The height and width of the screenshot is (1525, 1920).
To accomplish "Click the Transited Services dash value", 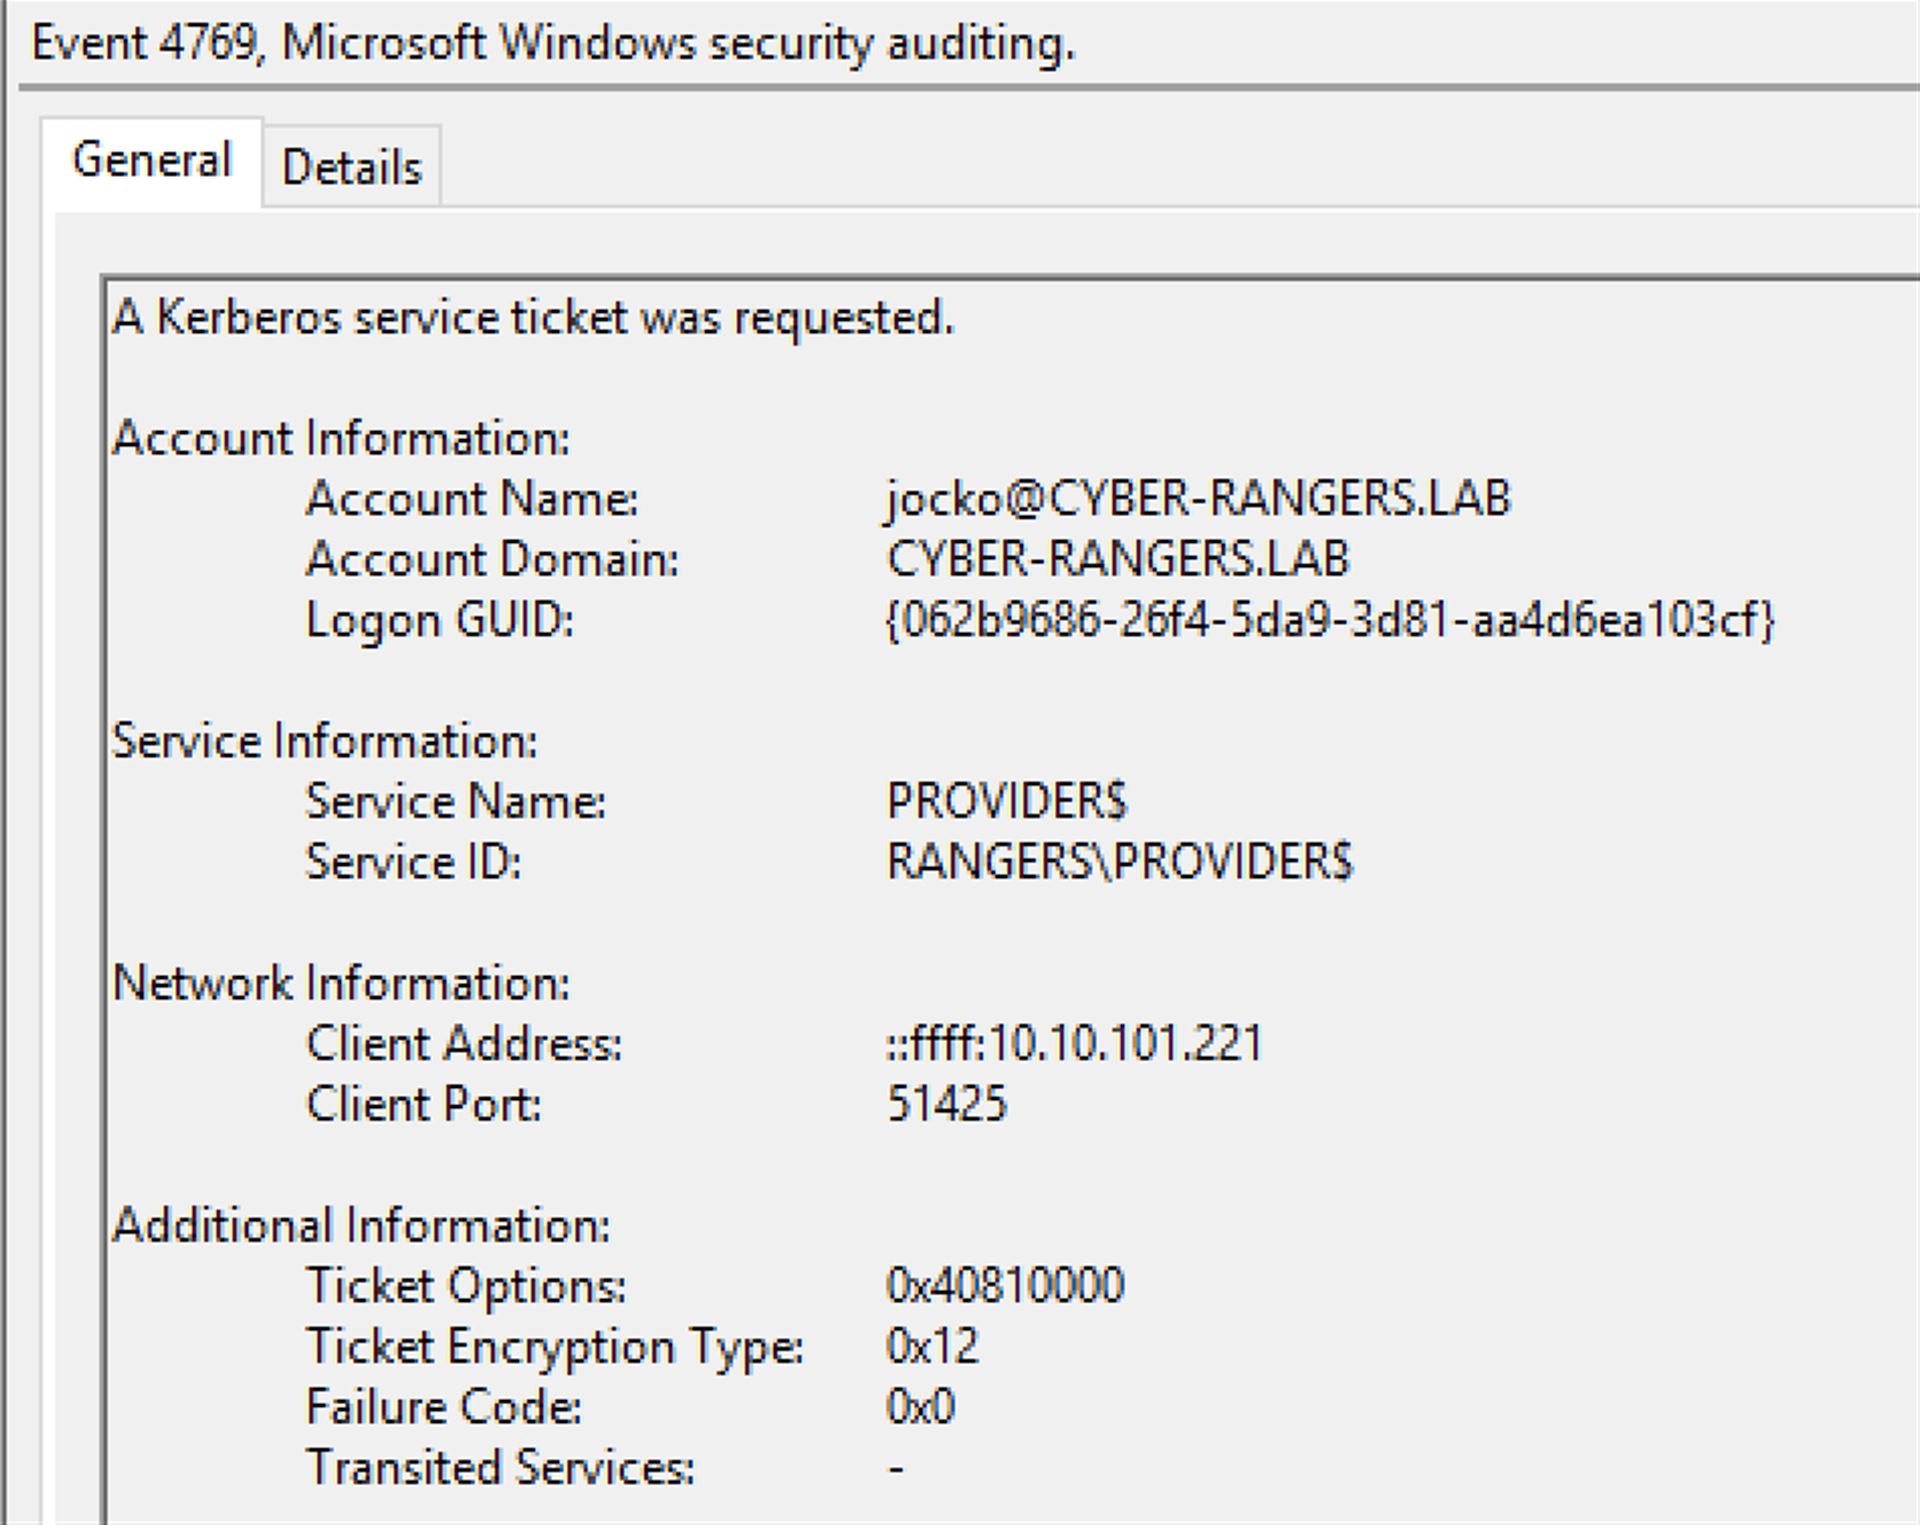I will coord(896,1468).
